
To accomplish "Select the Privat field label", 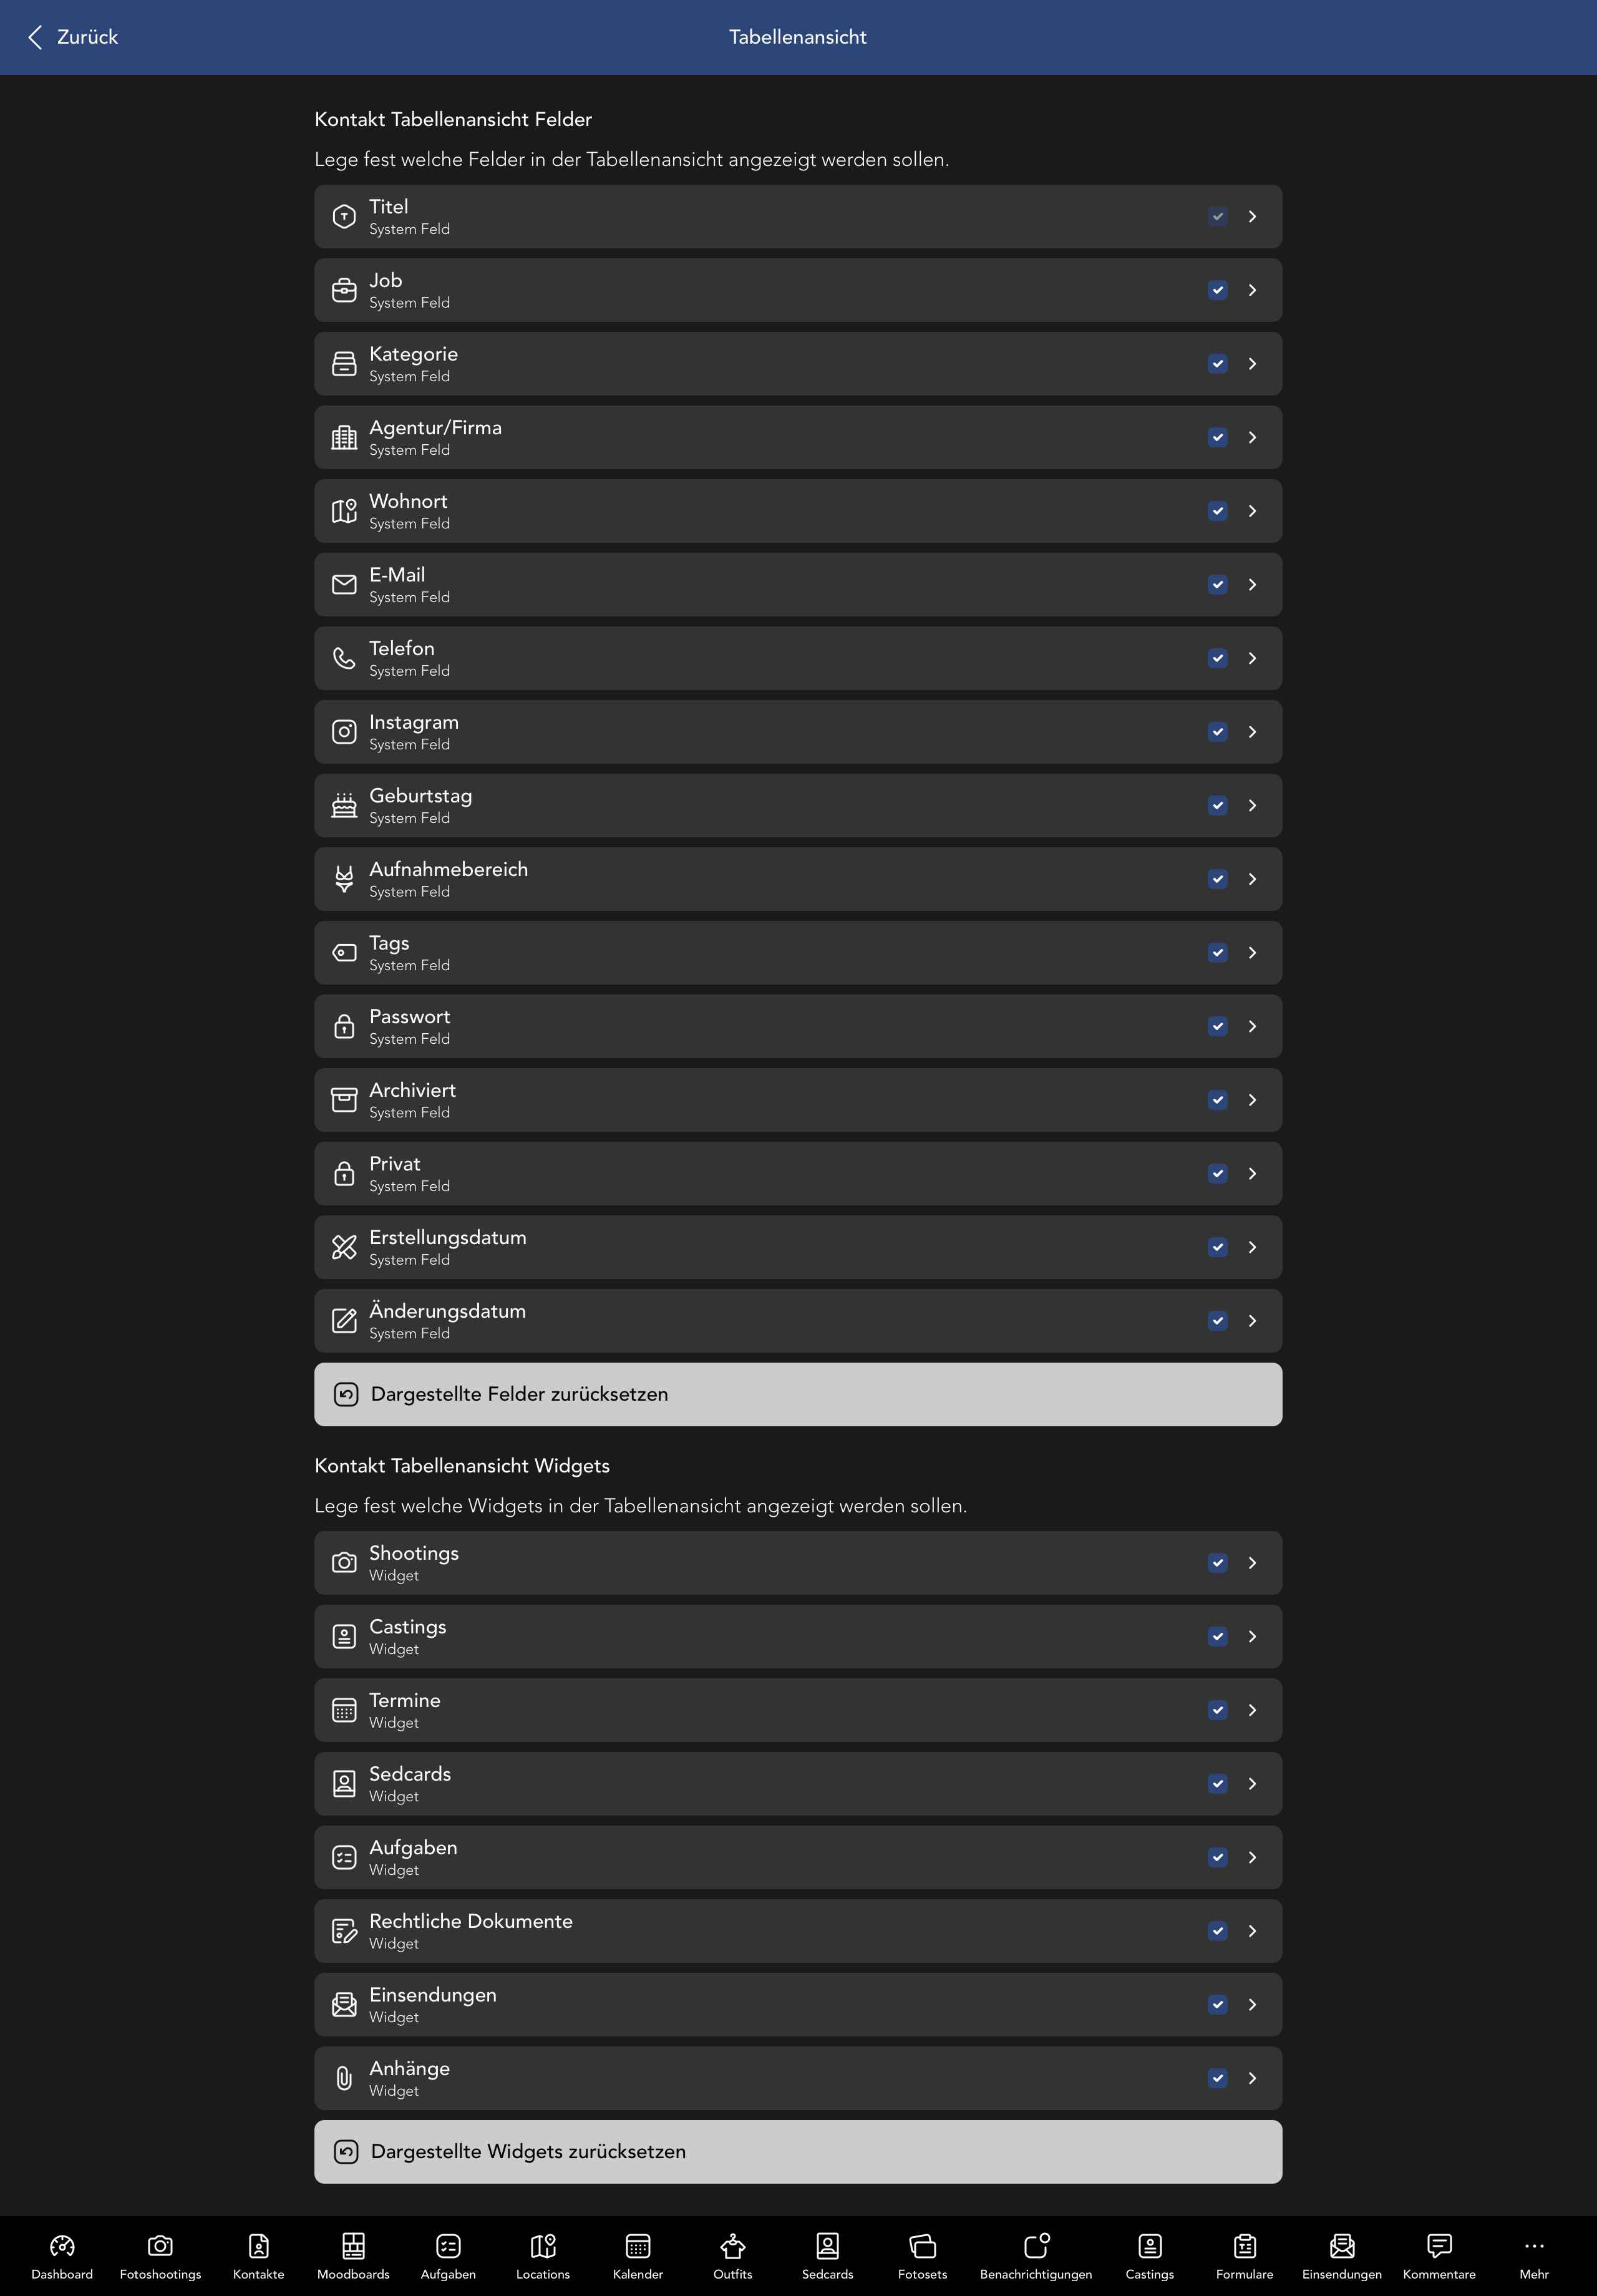I will (x=395, y=1164).
